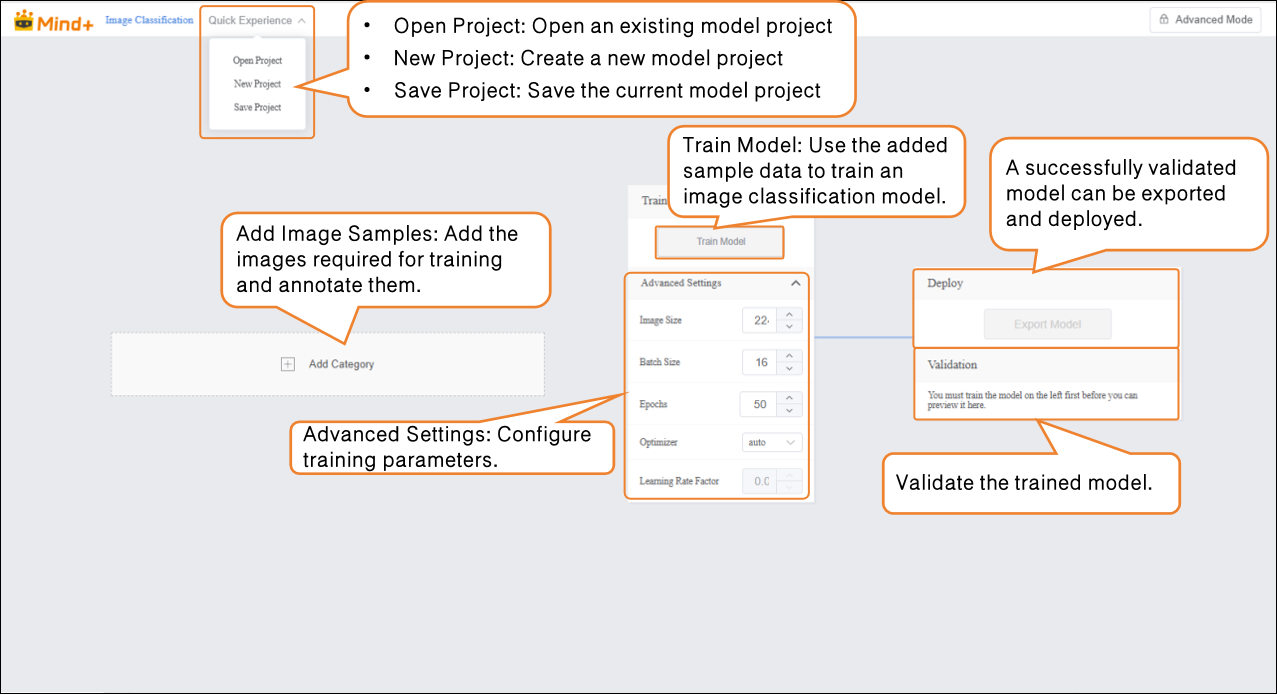
Task: Choose Save Project from the menu
Action: (257, 107)
